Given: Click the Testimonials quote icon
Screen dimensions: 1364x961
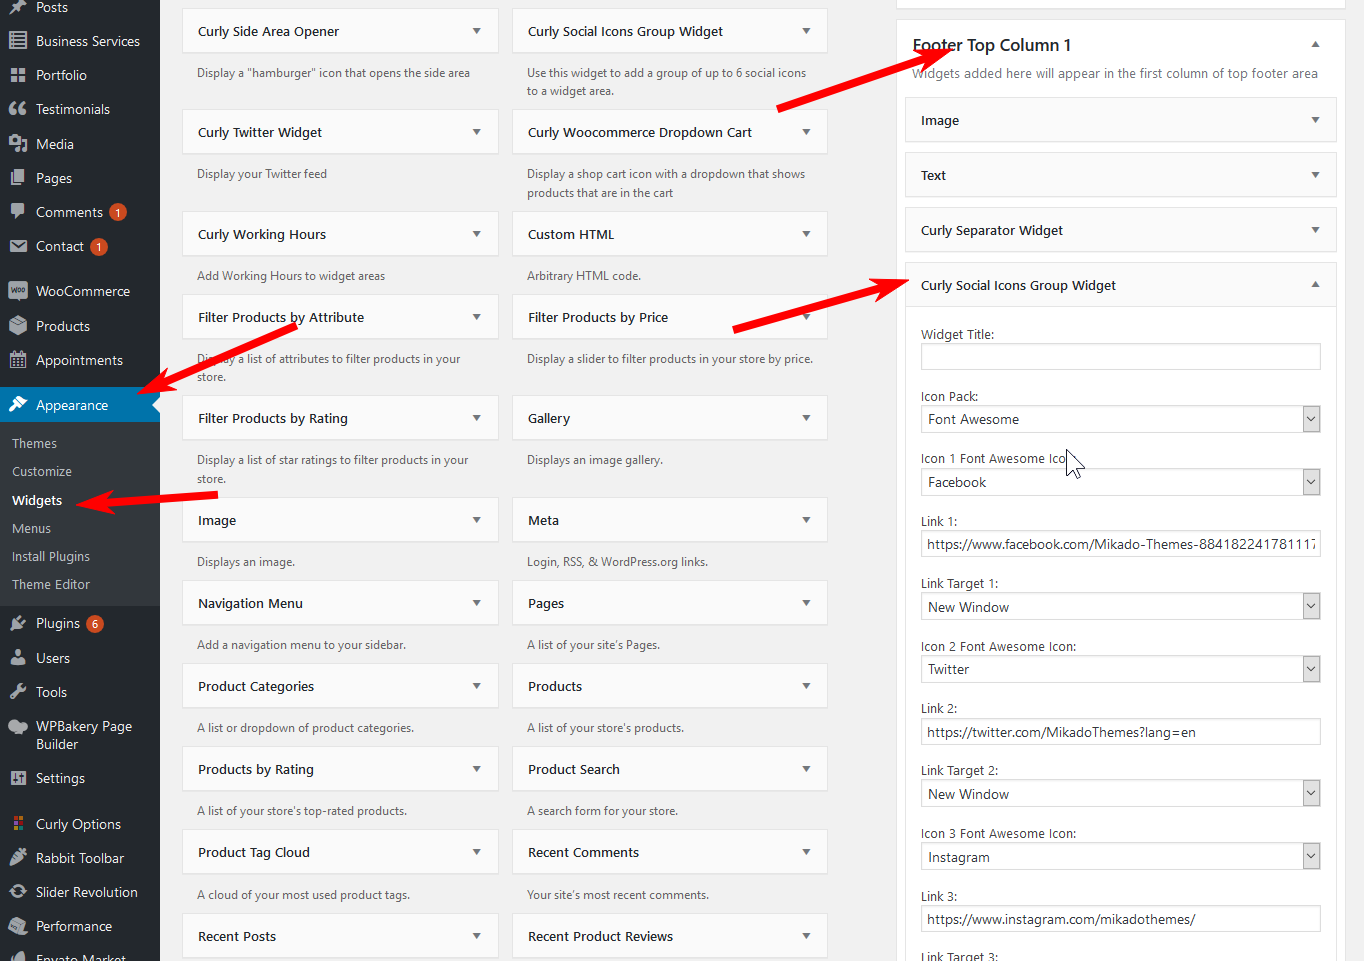Looking at the screenshot, I should tap(18, 109).
